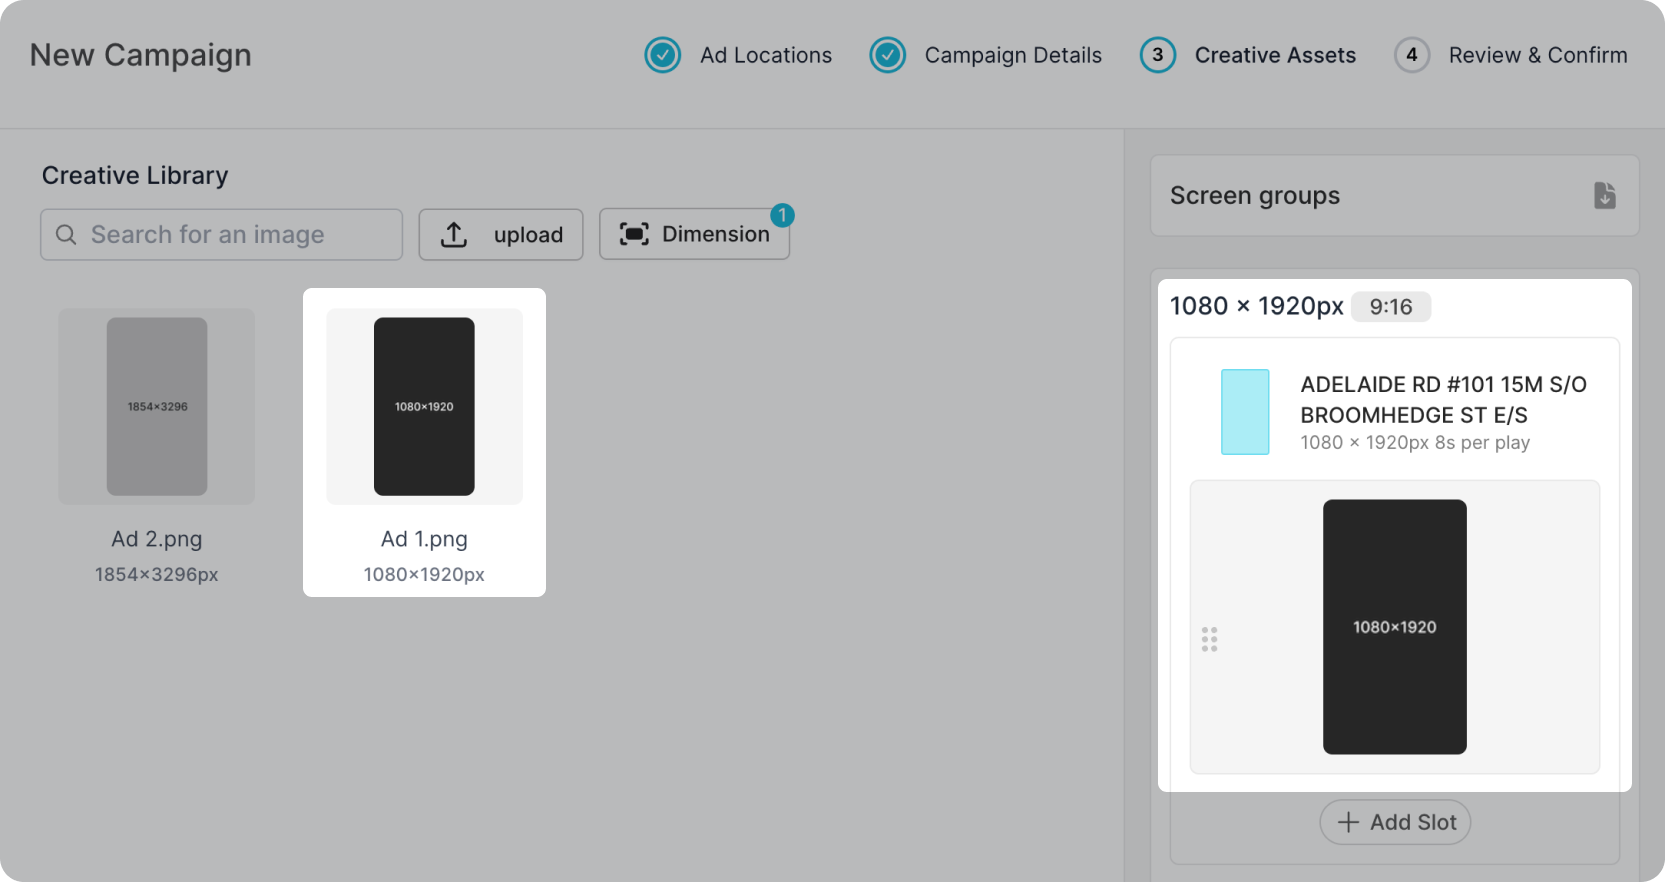This screenshot has height=882, width=1665.
Task: Select the Ad 2.png thumbnail
Action: pos(157,407)
